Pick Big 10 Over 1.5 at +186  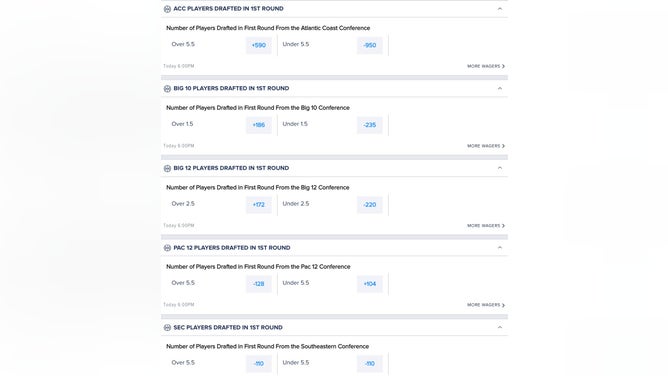point(259,125)
